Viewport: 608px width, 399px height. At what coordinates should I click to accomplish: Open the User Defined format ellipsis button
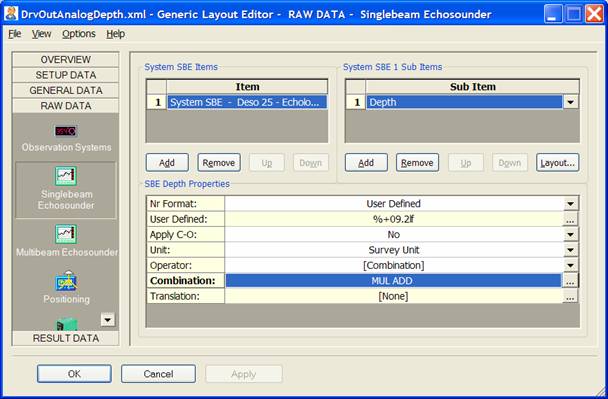tap(570, 219)
